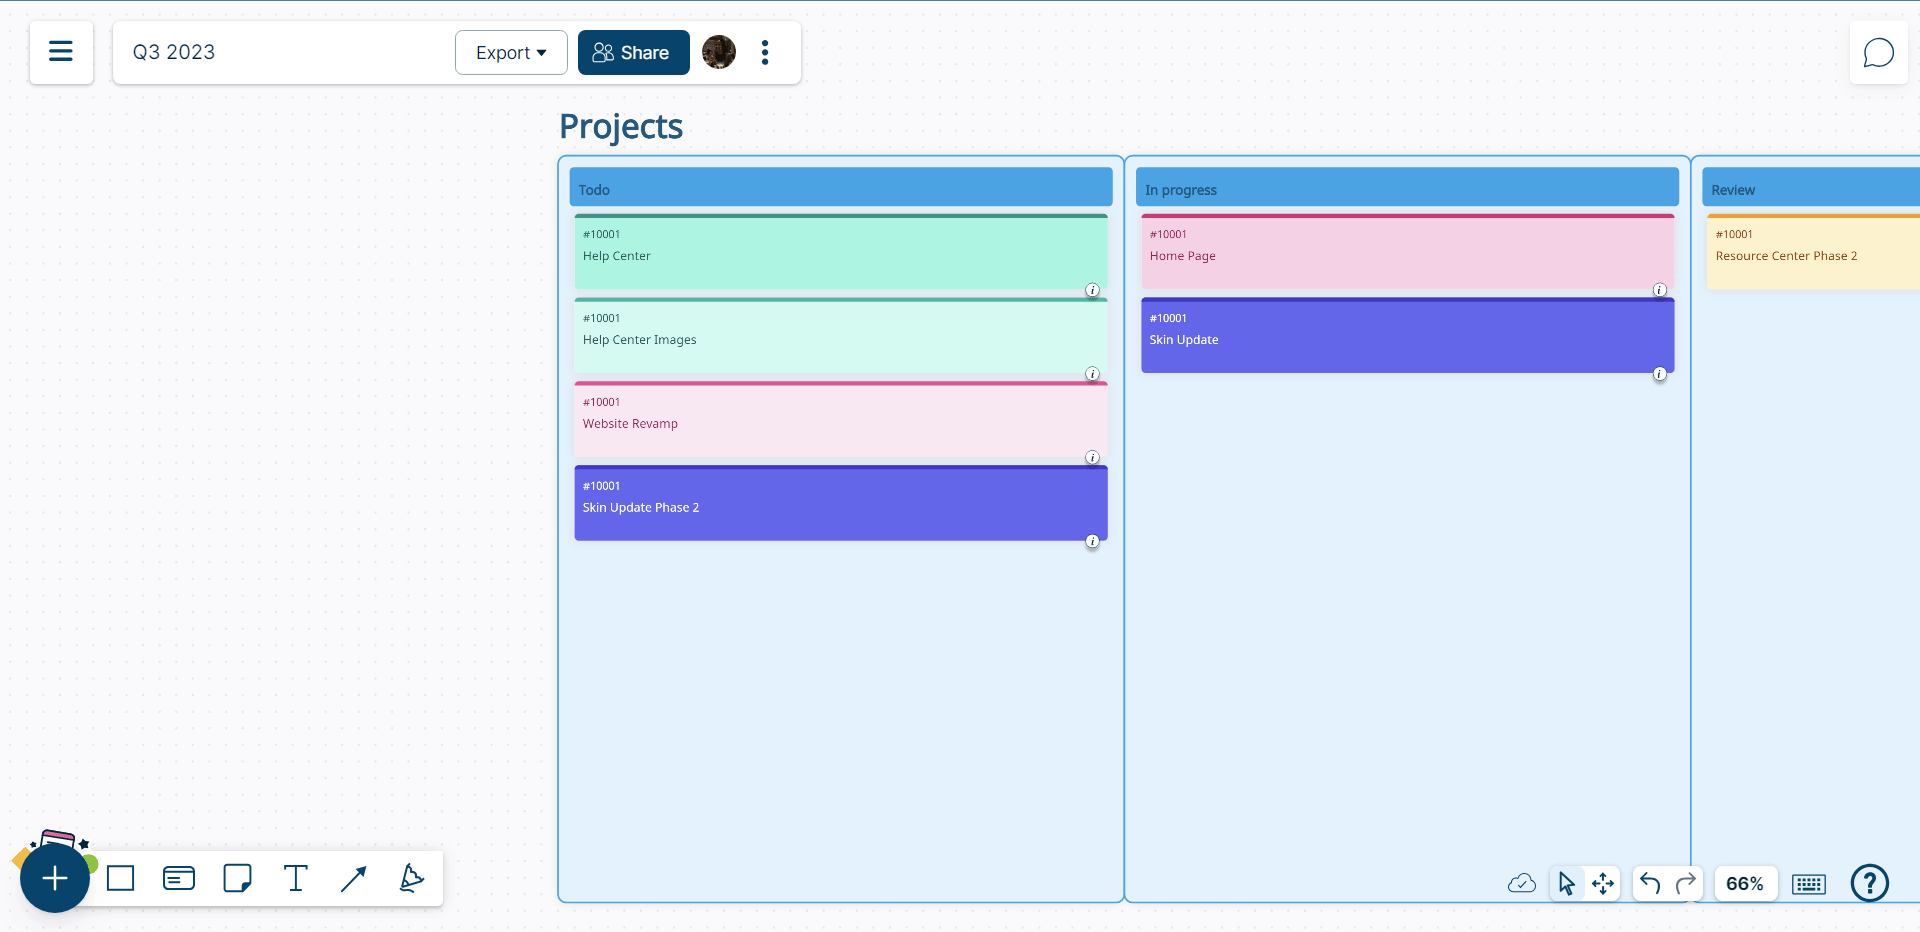Image resolution: width=1920 pixels, height=932 pixels.
Task: Select the text tool
Action: click(296, 879)
